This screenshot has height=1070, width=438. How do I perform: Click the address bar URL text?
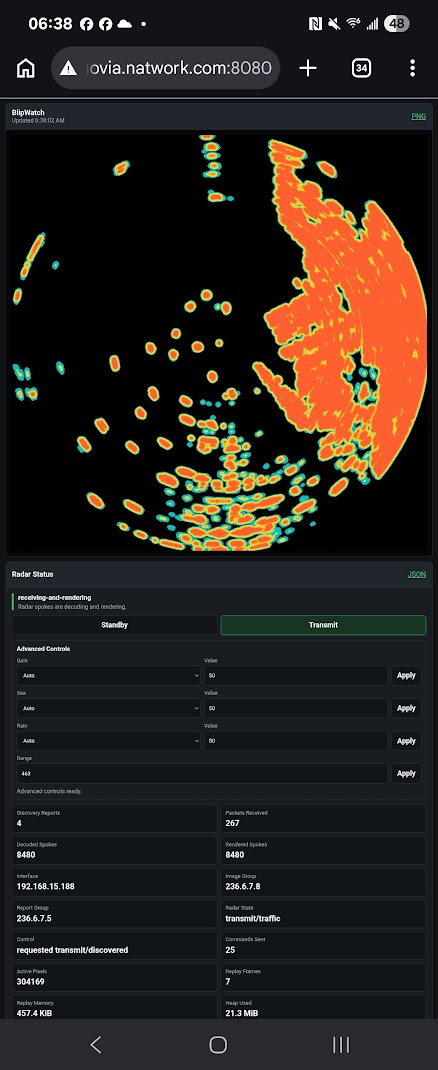pos(179,68)
